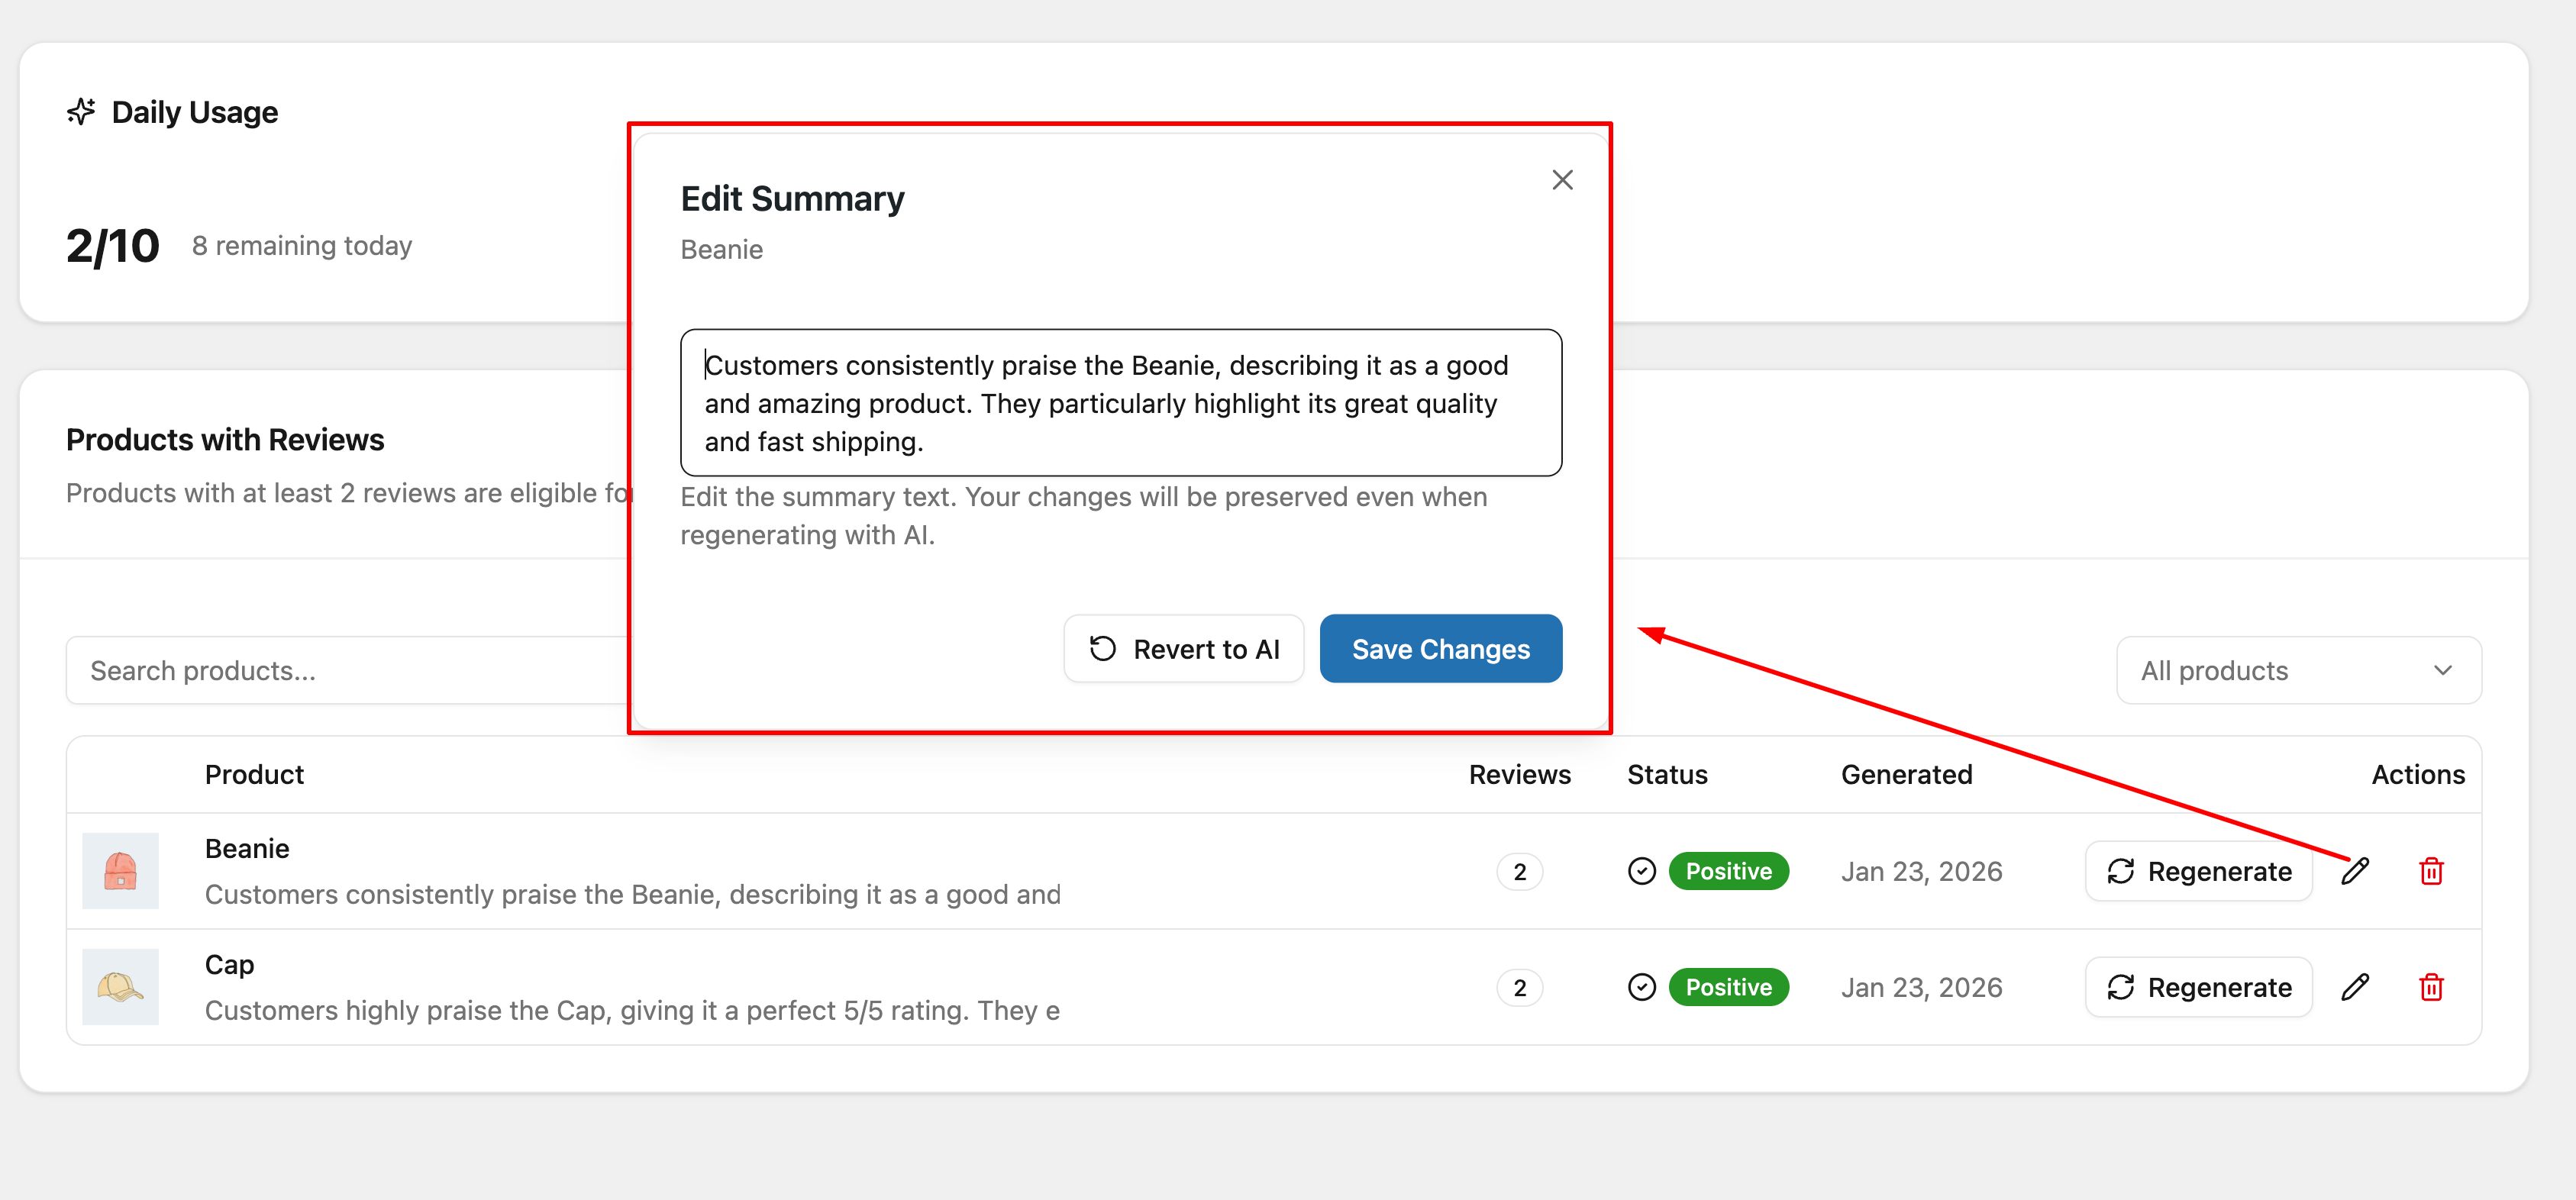Click the pencil edit icon for Cap
The width and height of the screenshot is (2576, 1200).
coord(2355,987)
